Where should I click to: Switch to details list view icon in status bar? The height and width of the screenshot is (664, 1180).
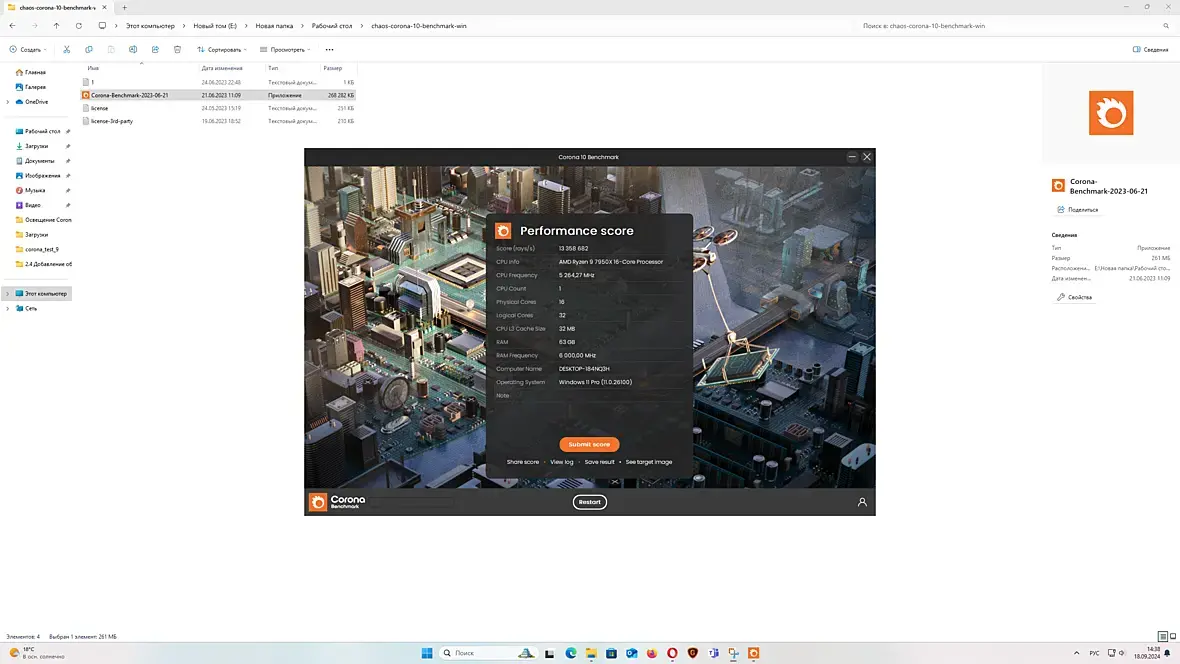(x=1162, y=636)
